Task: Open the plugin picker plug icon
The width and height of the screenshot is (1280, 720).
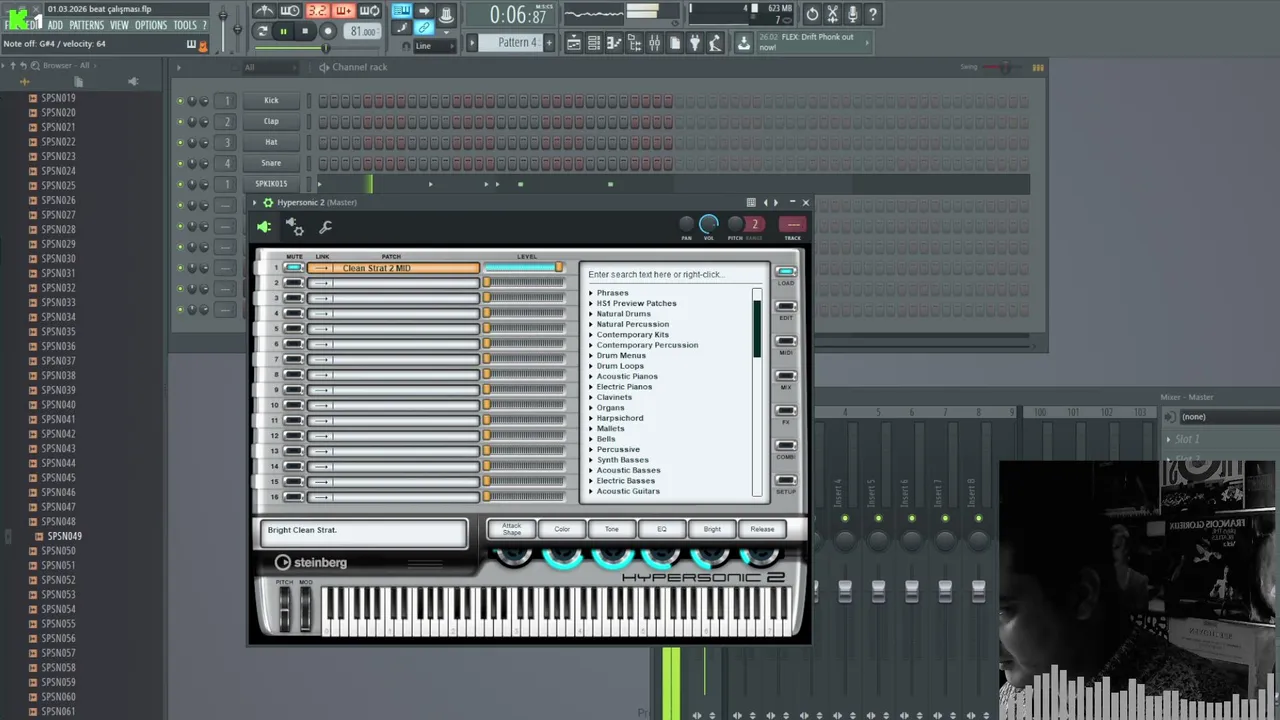Action: pos(695,43)
